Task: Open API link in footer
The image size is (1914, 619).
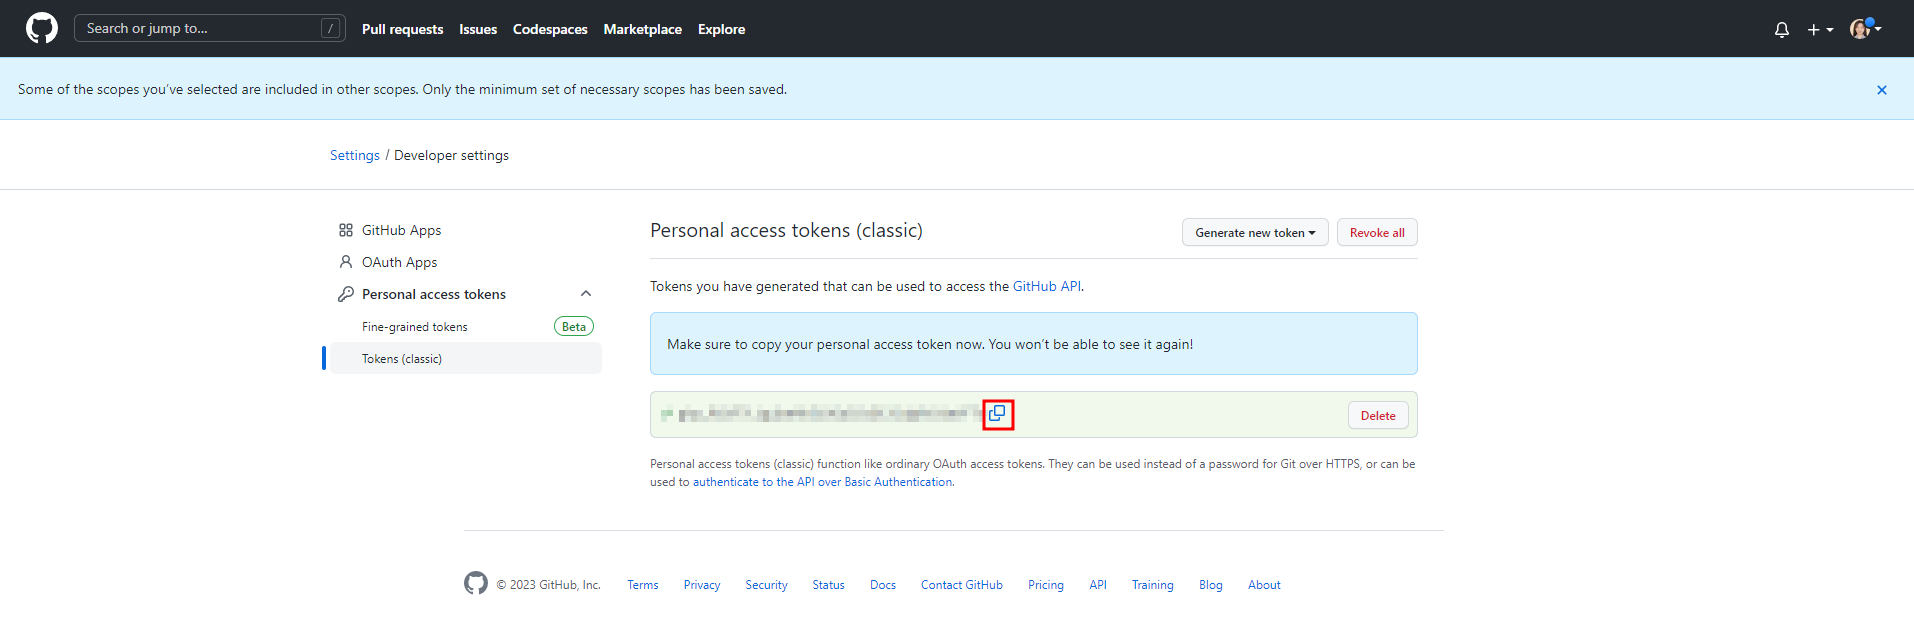Action: [x=1098, y=585]
